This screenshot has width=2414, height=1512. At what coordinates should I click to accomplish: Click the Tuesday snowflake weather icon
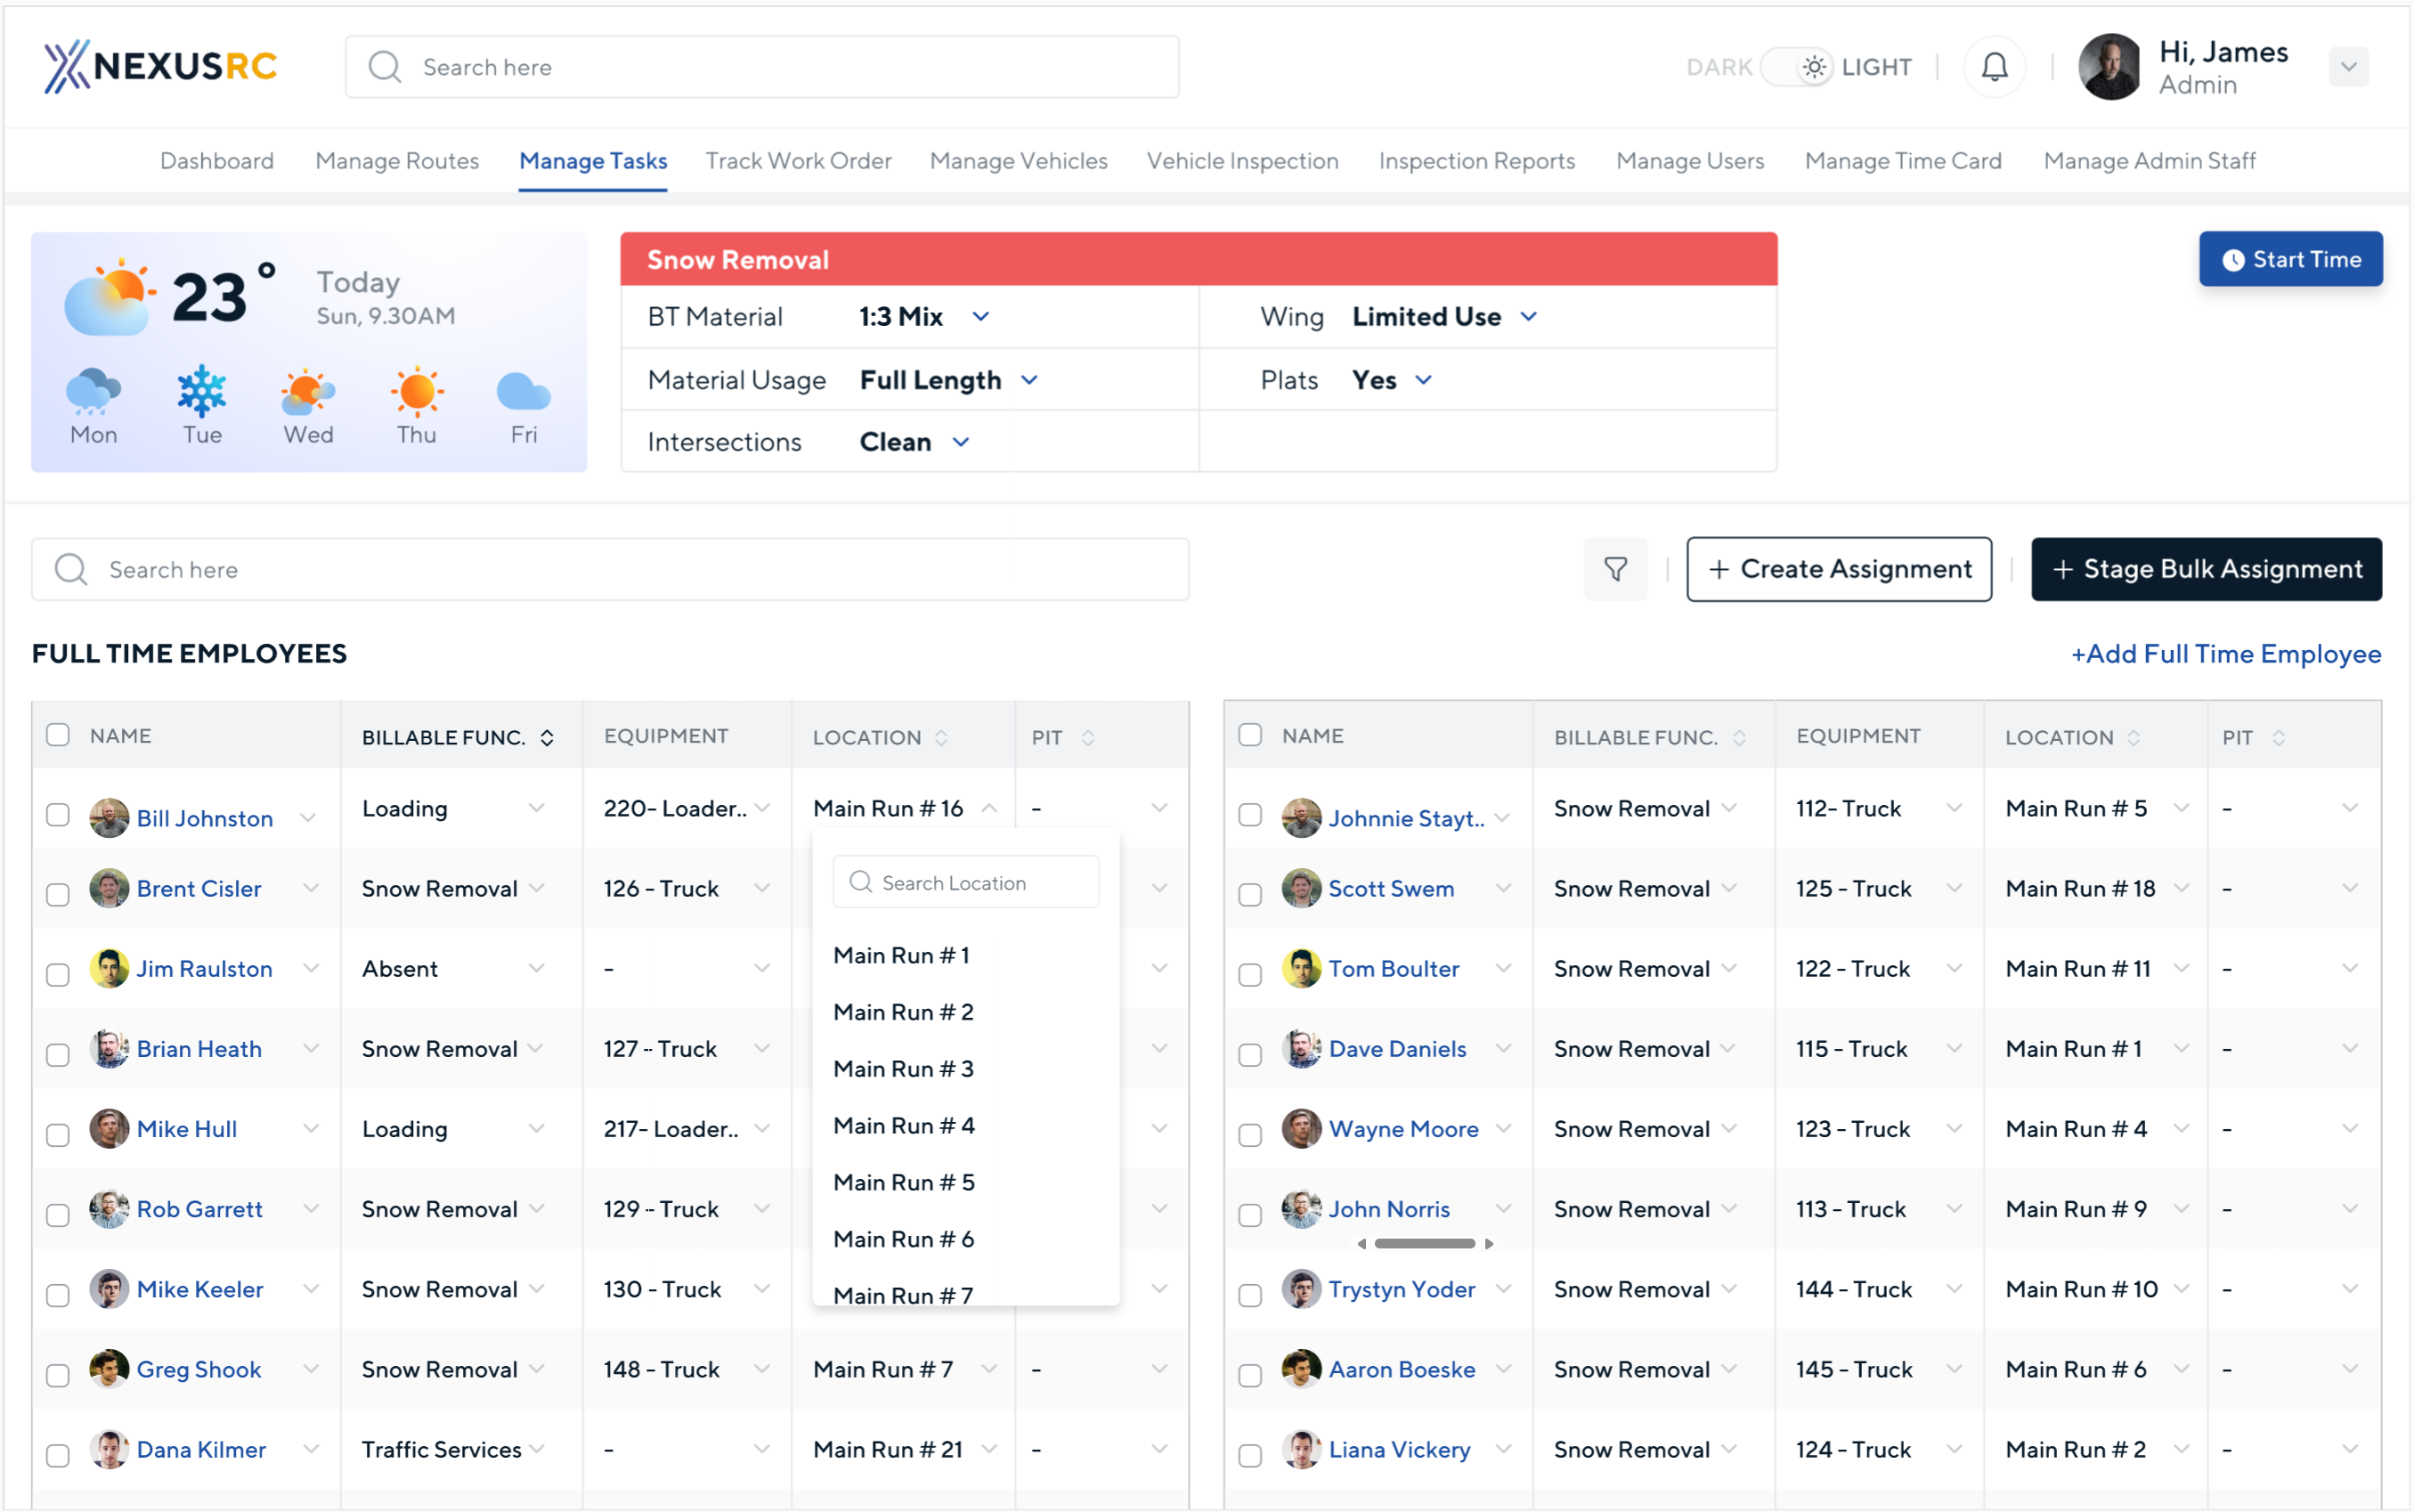(202, 391)
